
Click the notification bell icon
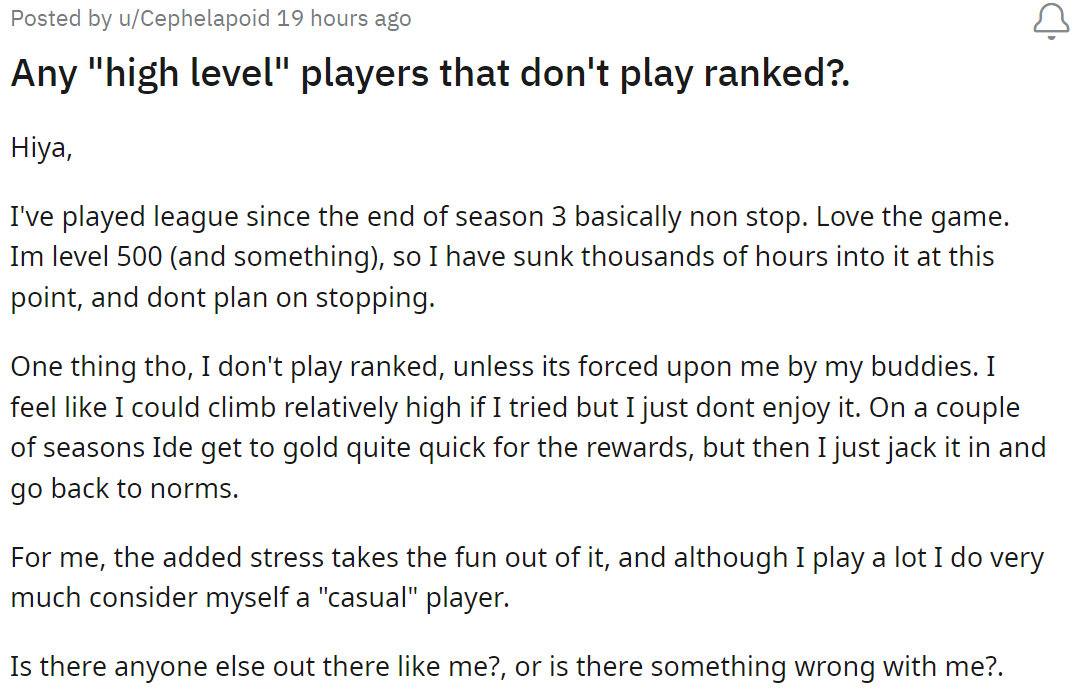(x=1050, y=20)
